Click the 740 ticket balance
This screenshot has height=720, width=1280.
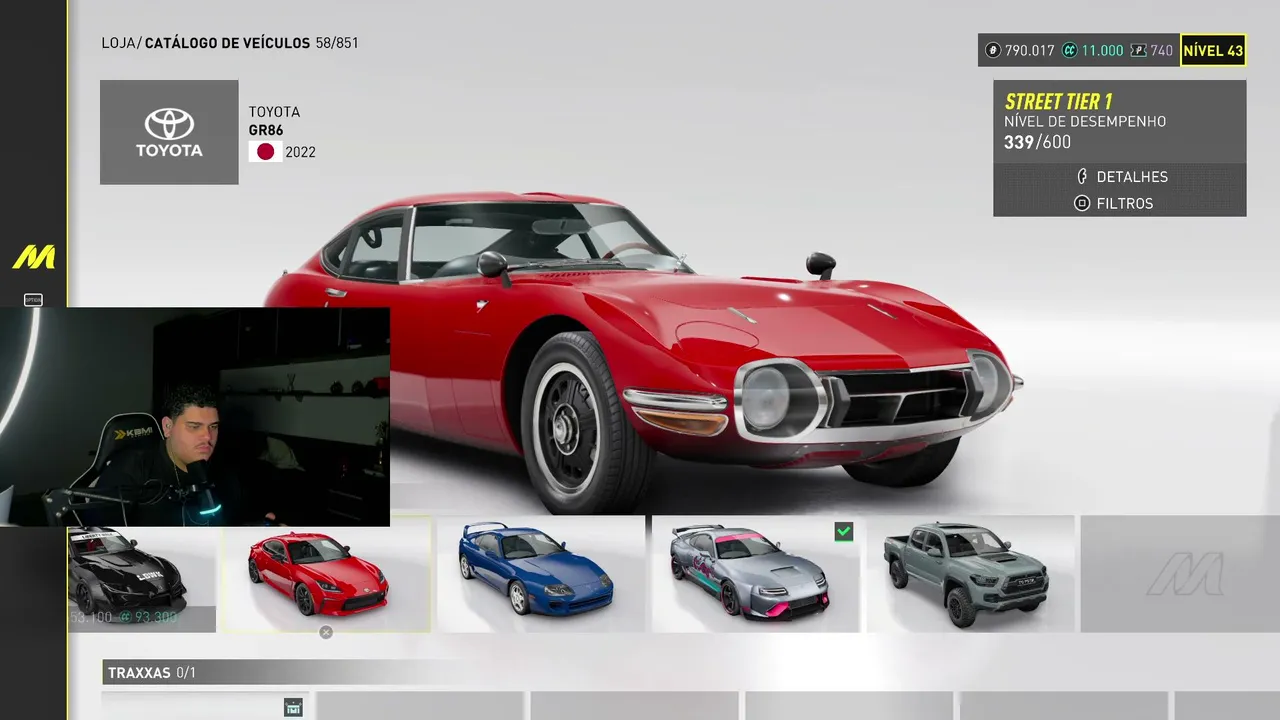[1162, 50]
